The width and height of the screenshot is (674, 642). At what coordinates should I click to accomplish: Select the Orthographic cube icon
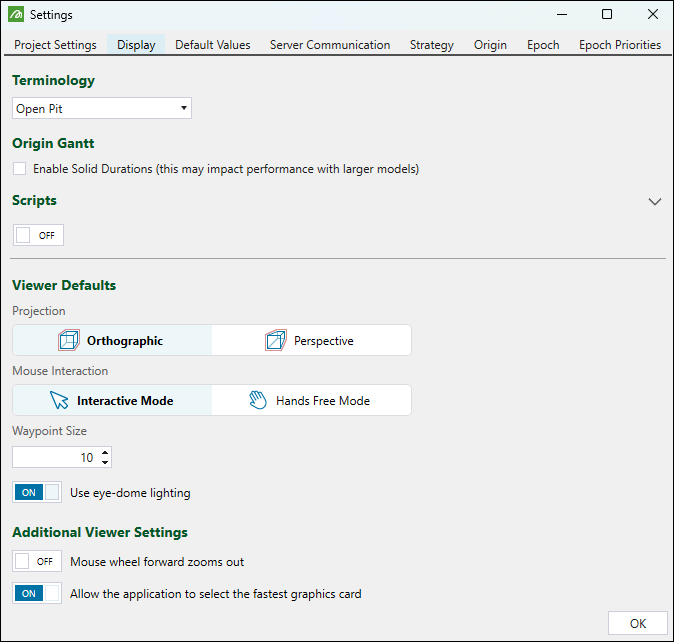(x=68, y=341)
